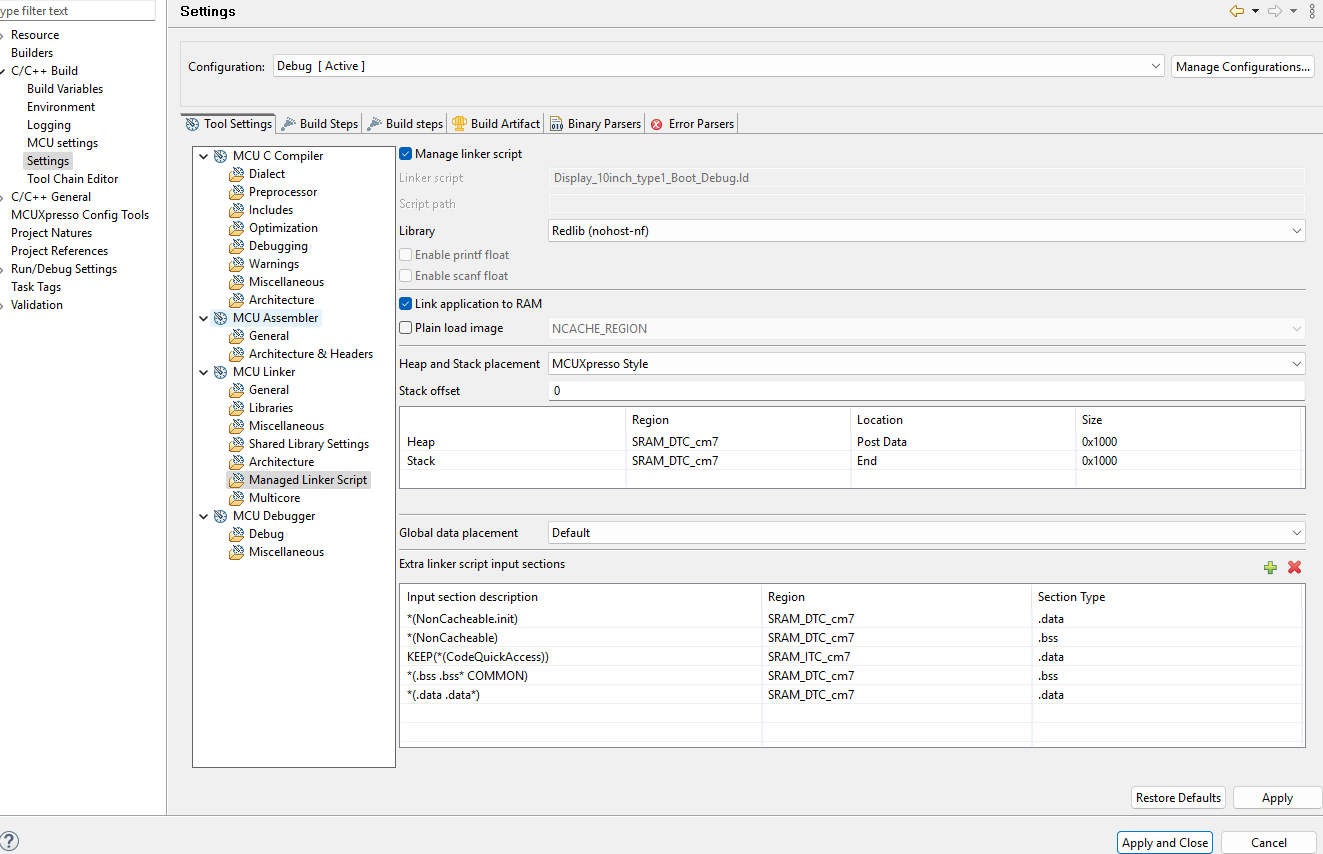Screen dimensions: 1323x854
Task: Open the Global data placement dropdown
Action: point(1297,532)
